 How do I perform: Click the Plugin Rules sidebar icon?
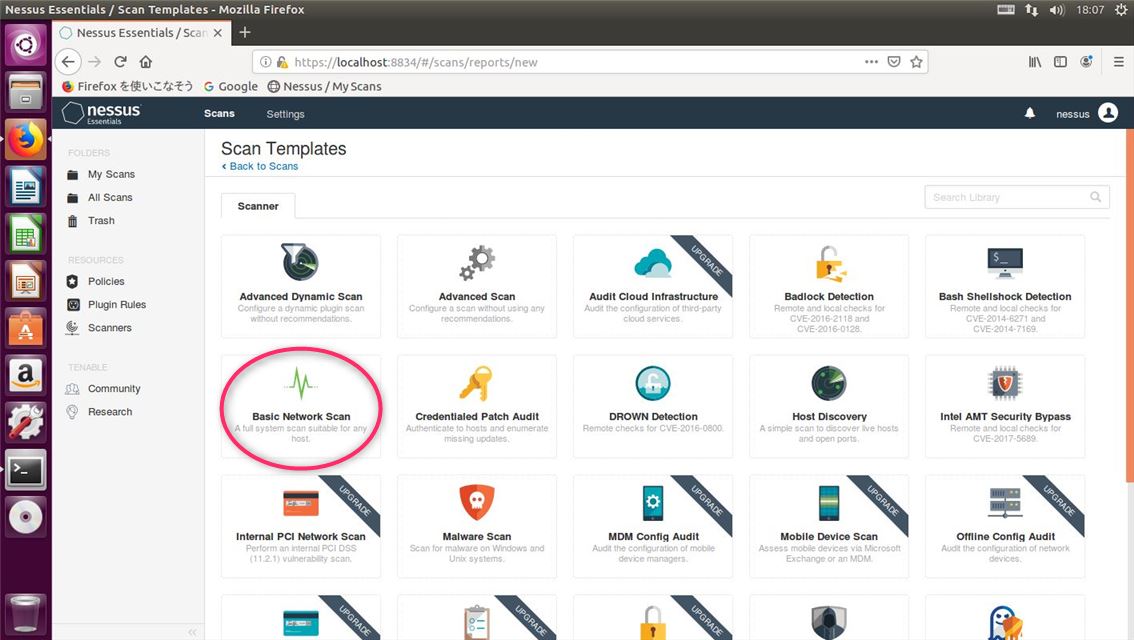point(72,304)
